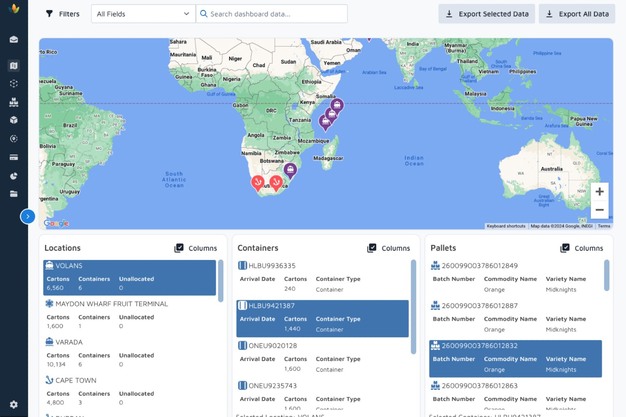Open the pie chart page in sidebar
Image resolution: width=626 pixels, height=417 pixels.
(13, 176)
